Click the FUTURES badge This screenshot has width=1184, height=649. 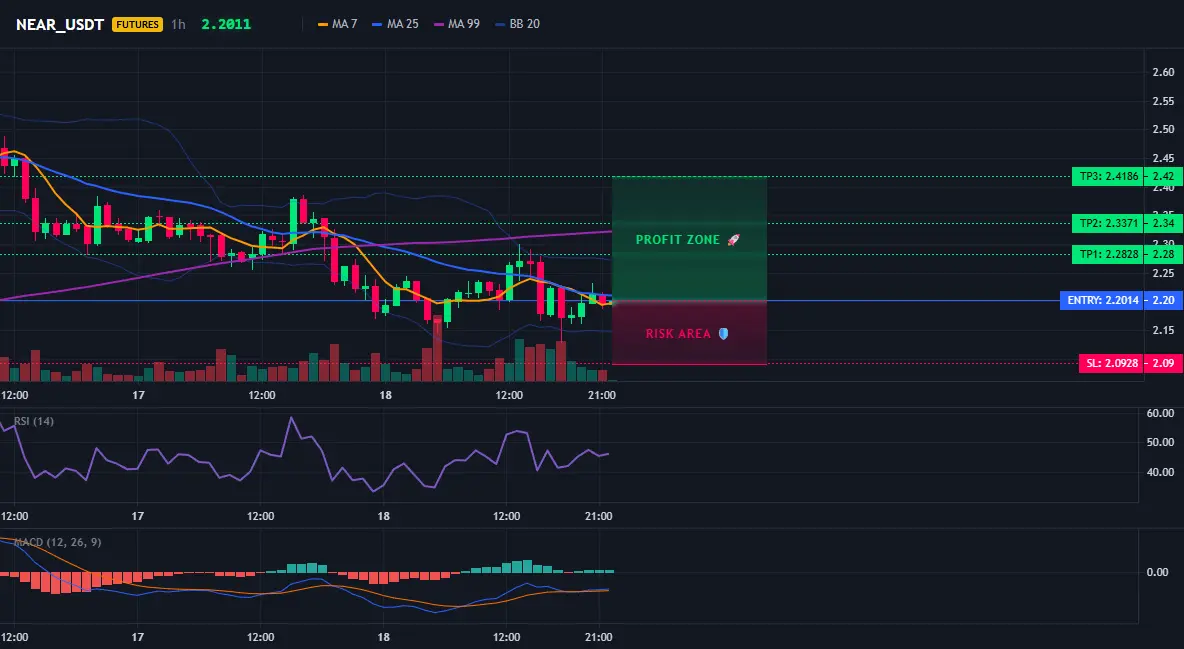click(x=137, y=24)
